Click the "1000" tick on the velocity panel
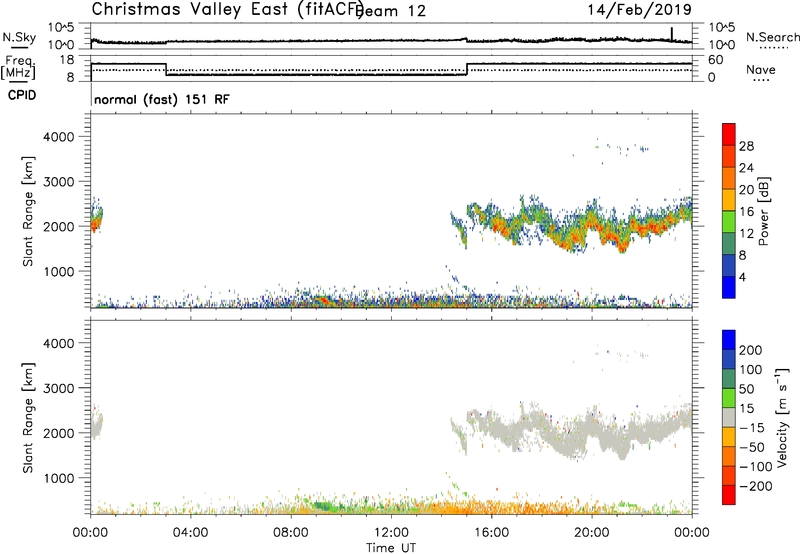 [x=58, y=478]
